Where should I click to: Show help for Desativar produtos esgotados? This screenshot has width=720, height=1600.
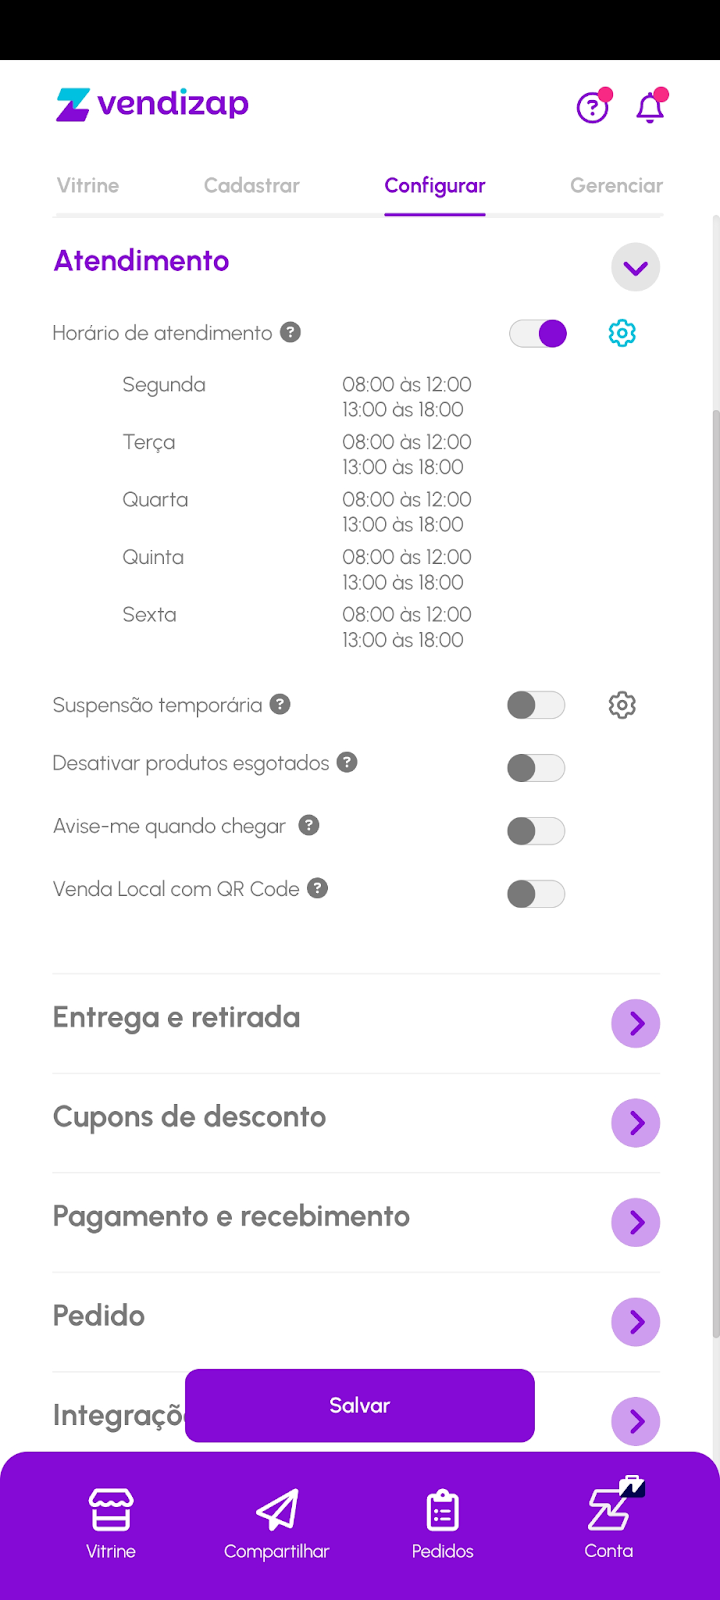[347, 762]
